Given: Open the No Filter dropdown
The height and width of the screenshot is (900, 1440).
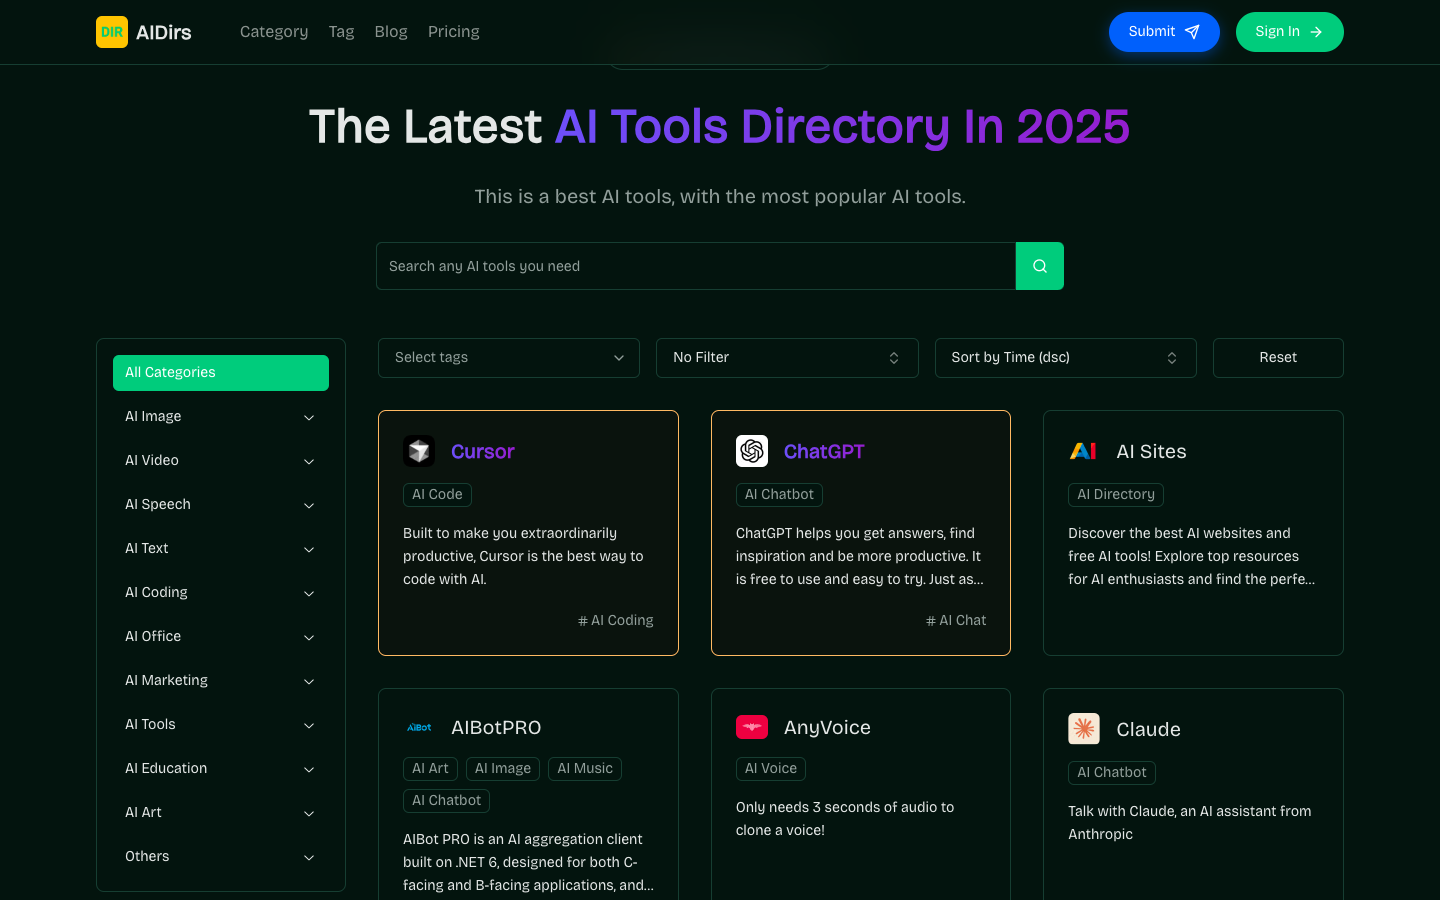Looking at the screenshot, I should pos(787,358).
